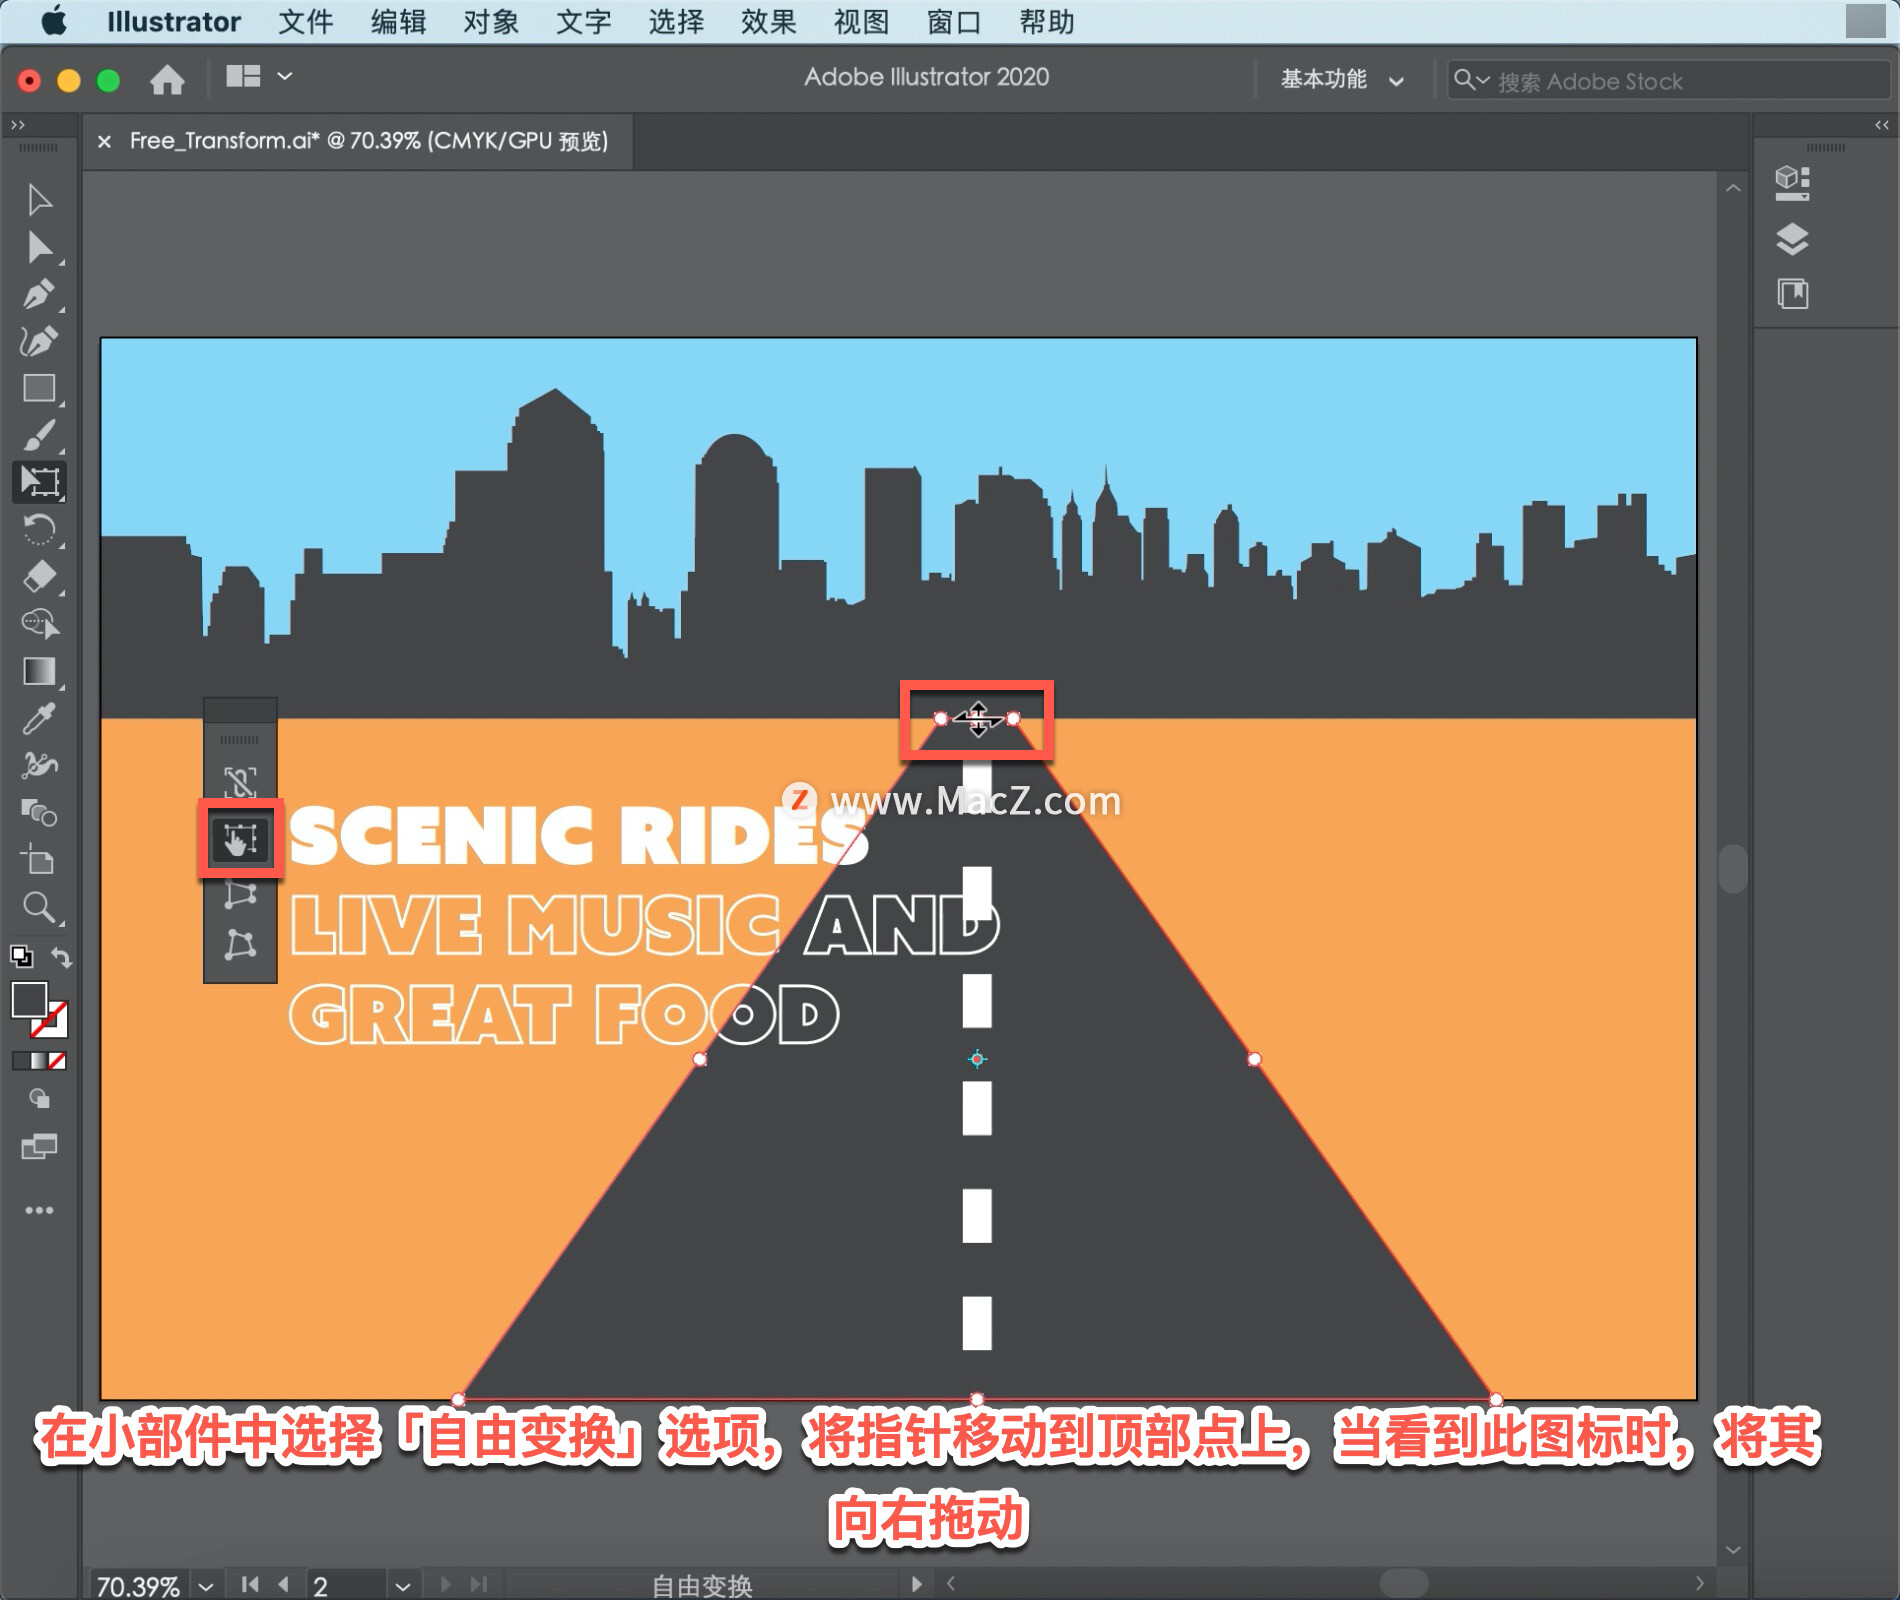
Task: Go to next artboard arrow
Action: 446,1584
